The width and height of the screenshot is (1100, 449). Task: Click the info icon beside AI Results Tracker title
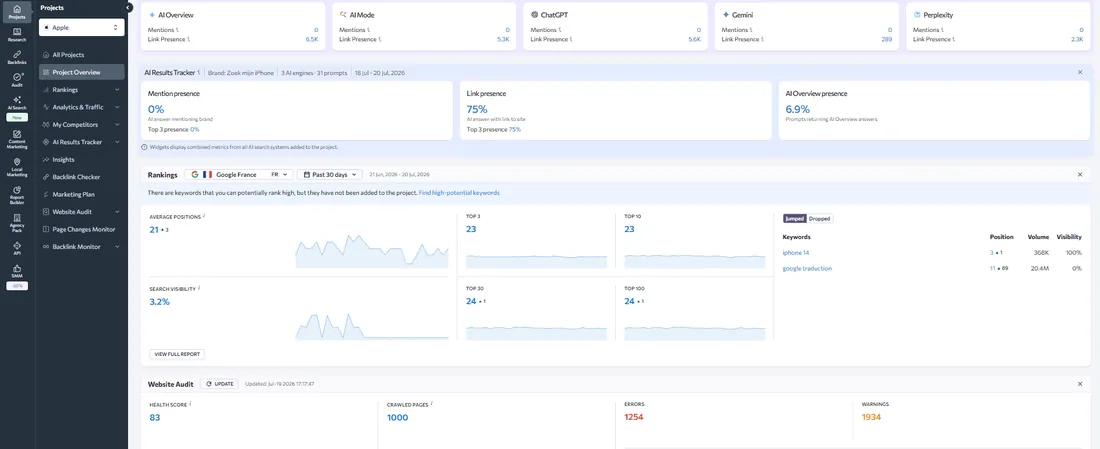pyautogui.click(x=199, y=72)
